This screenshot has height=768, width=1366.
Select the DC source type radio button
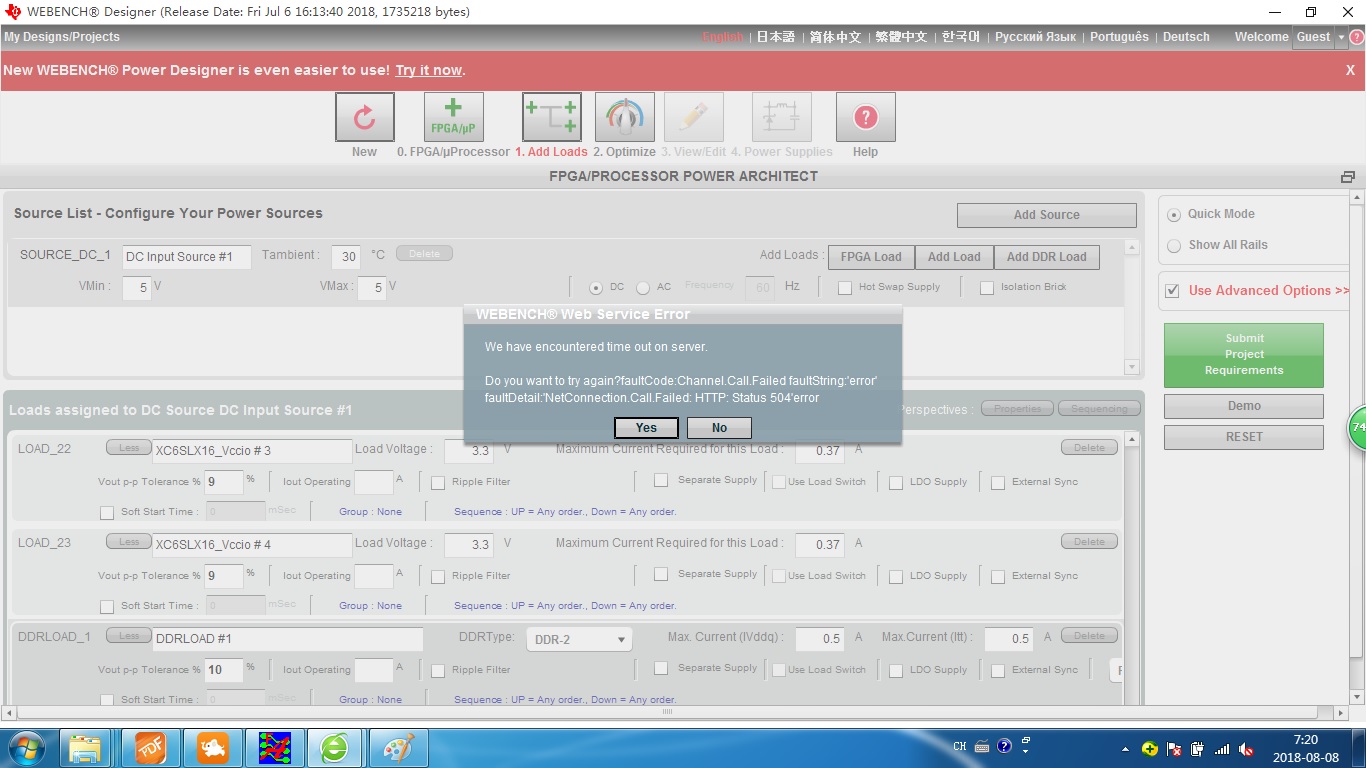[596, 288]
